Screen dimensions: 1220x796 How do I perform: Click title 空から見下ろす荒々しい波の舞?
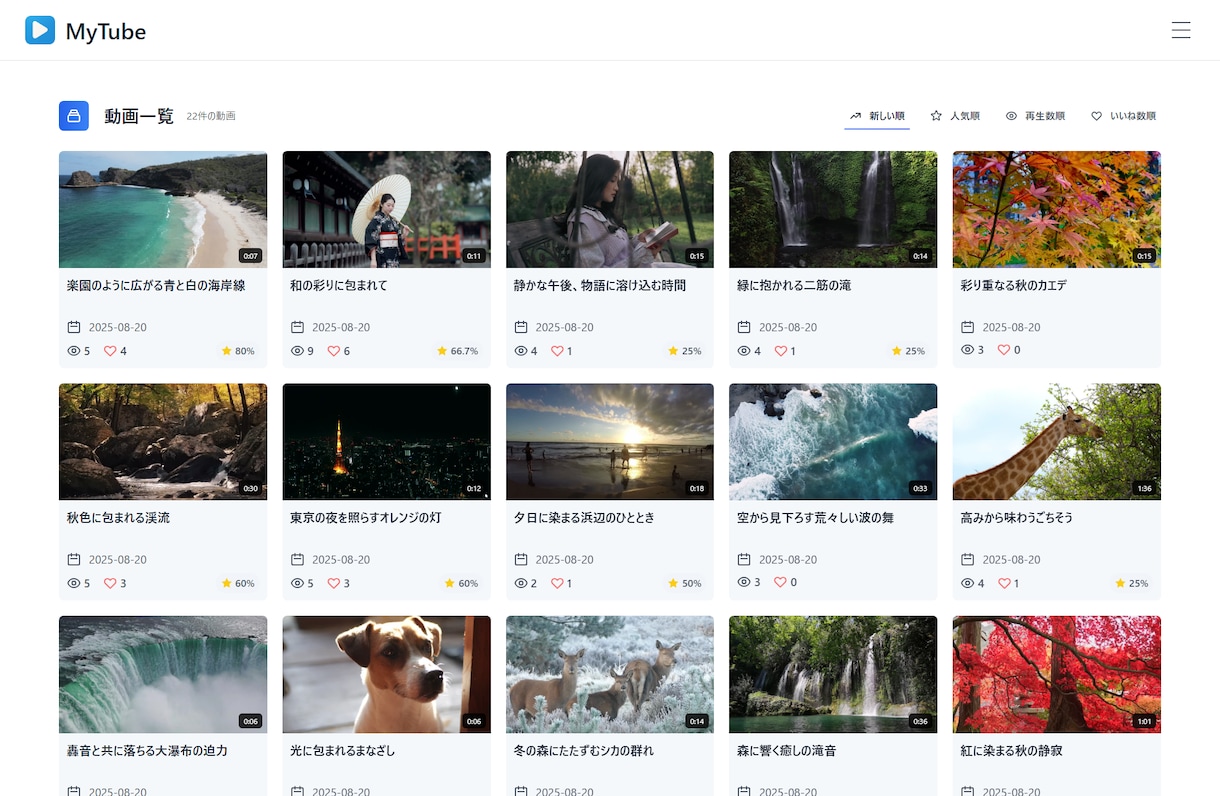(x=815, y=518)
